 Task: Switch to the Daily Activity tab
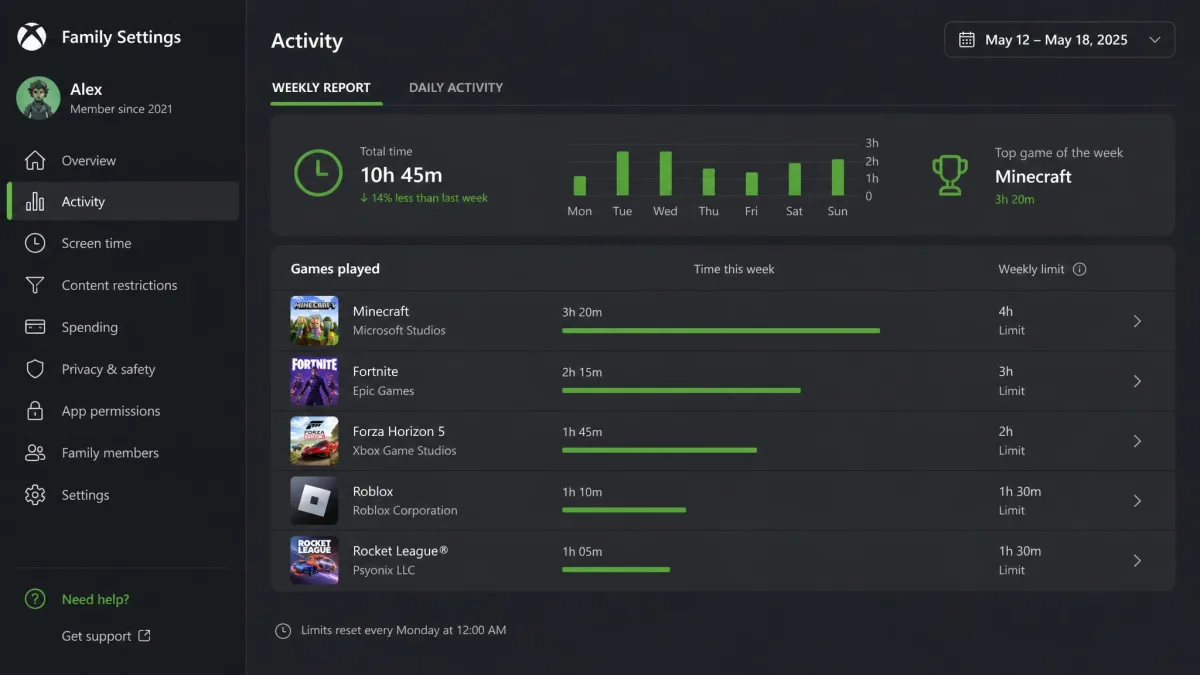[456, 88]
